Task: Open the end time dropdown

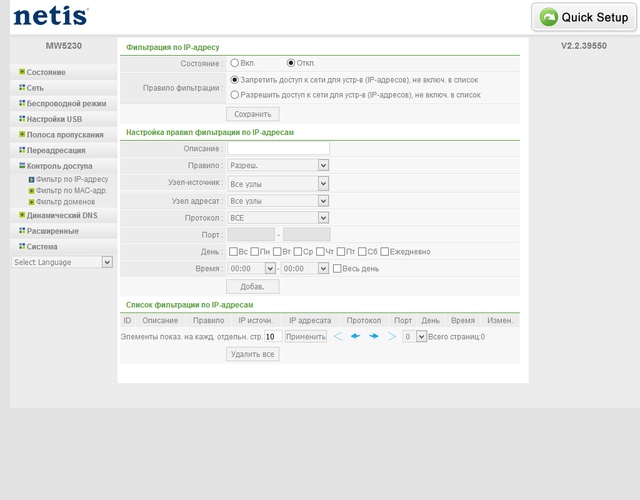Action: point(305,269)
